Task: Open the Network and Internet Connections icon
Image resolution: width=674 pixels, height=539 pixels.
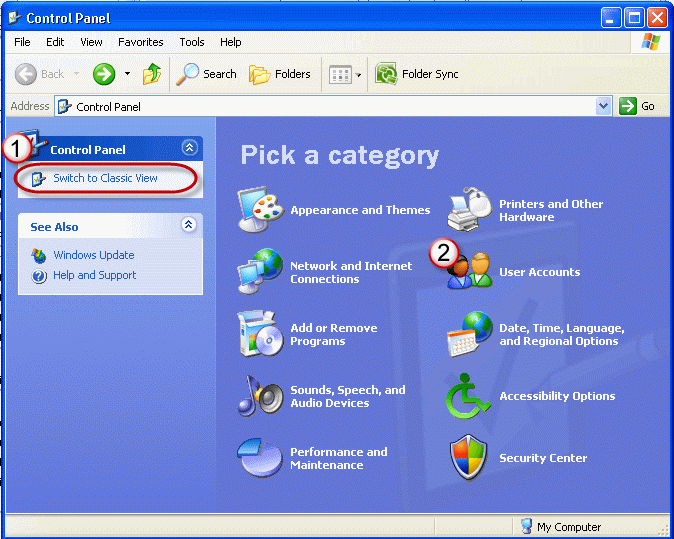Action: point(260,272)
